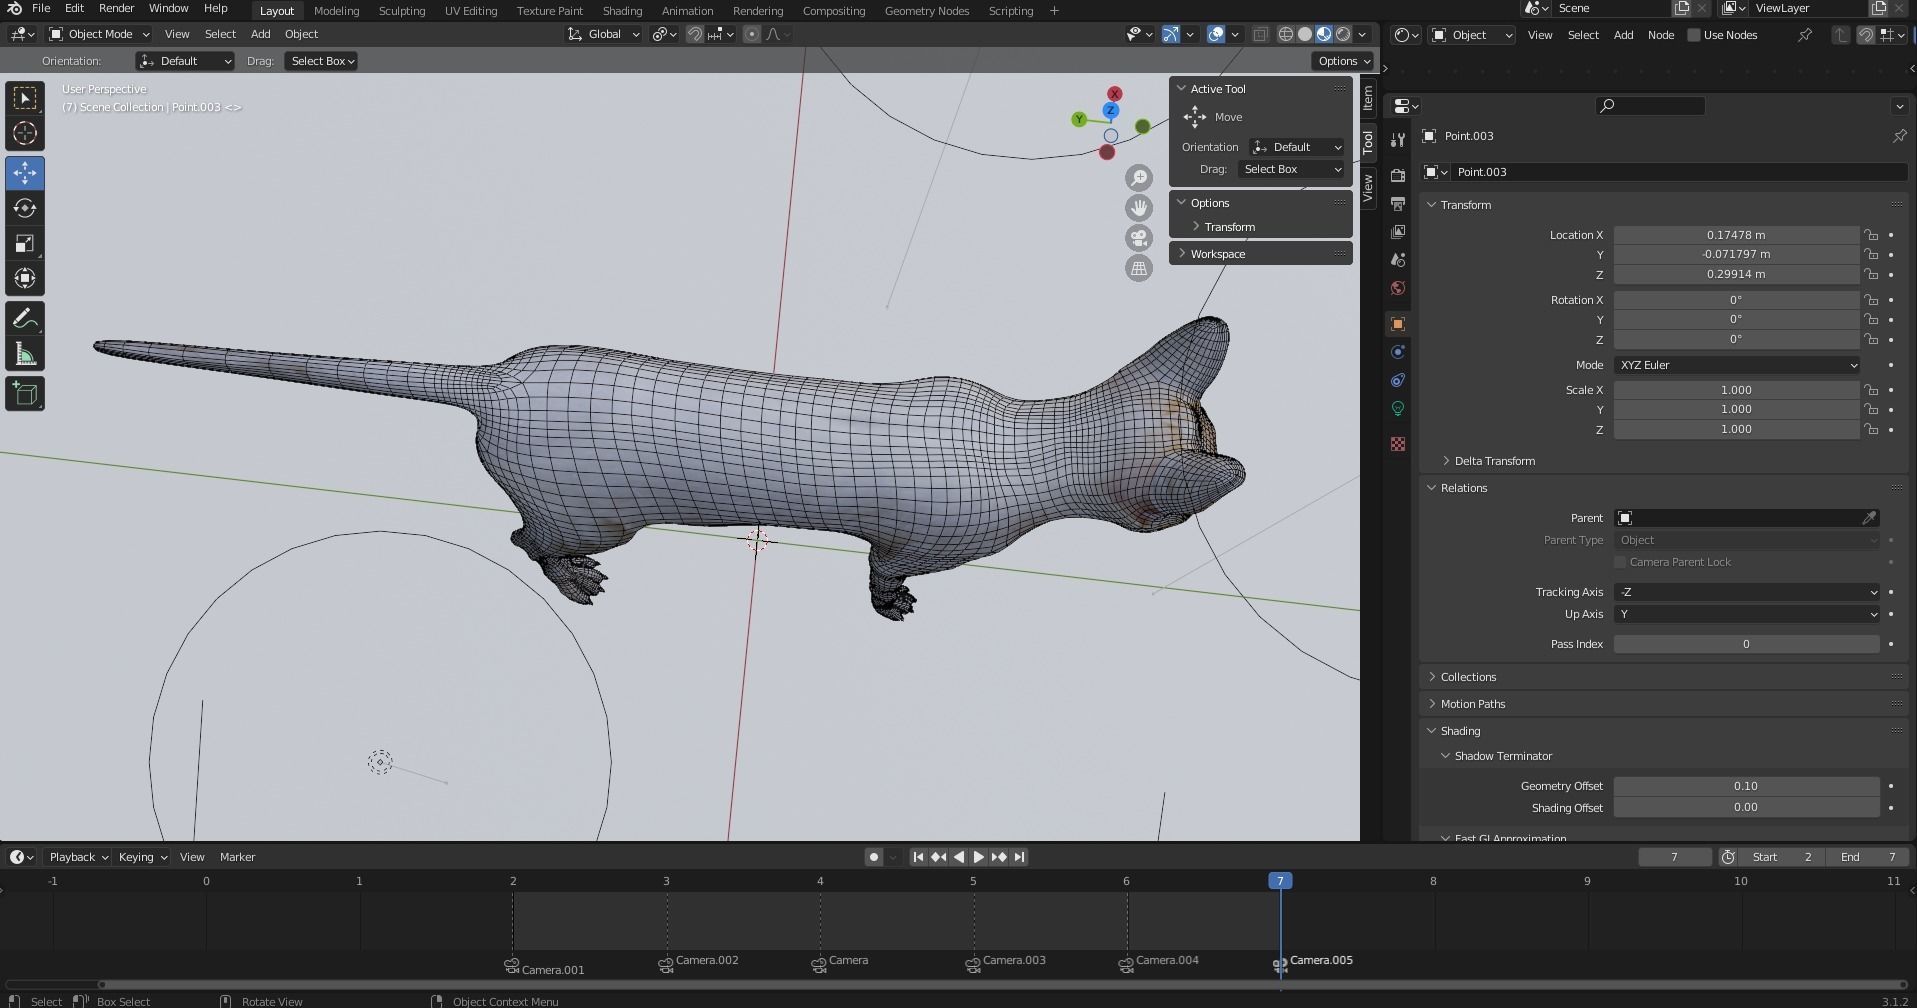Toggle camera view icon
The width and height of the screenshot is (1917, 1008).
1139,238
